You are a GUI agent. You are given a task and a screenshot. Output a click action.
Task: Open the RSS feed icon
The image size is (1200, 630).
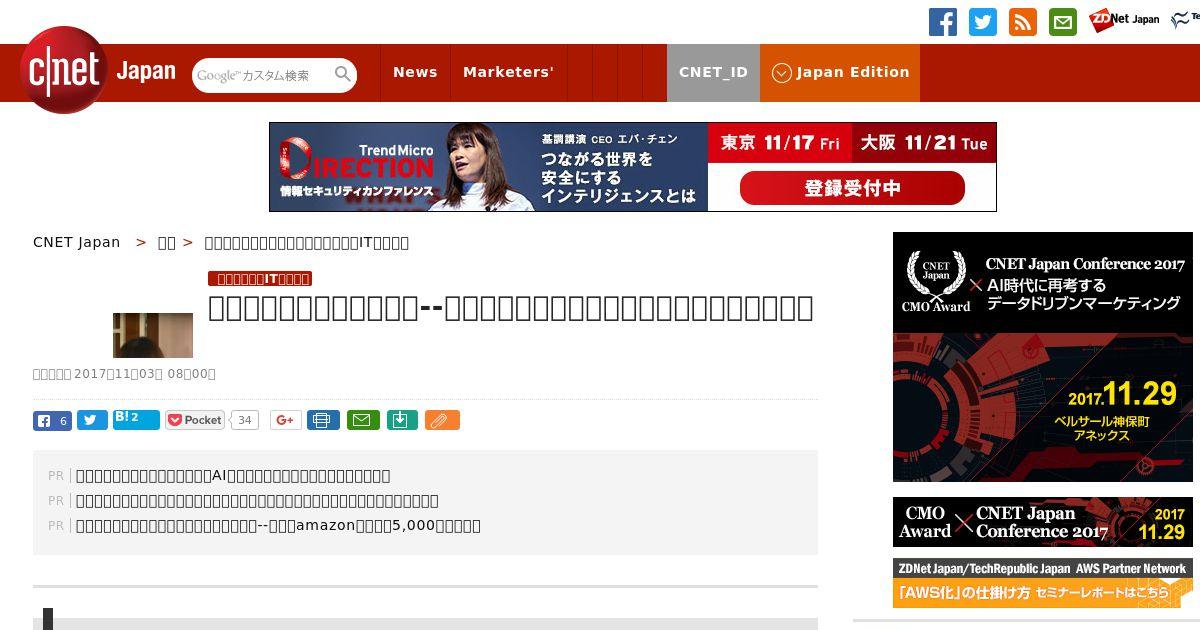(1023, 22)
